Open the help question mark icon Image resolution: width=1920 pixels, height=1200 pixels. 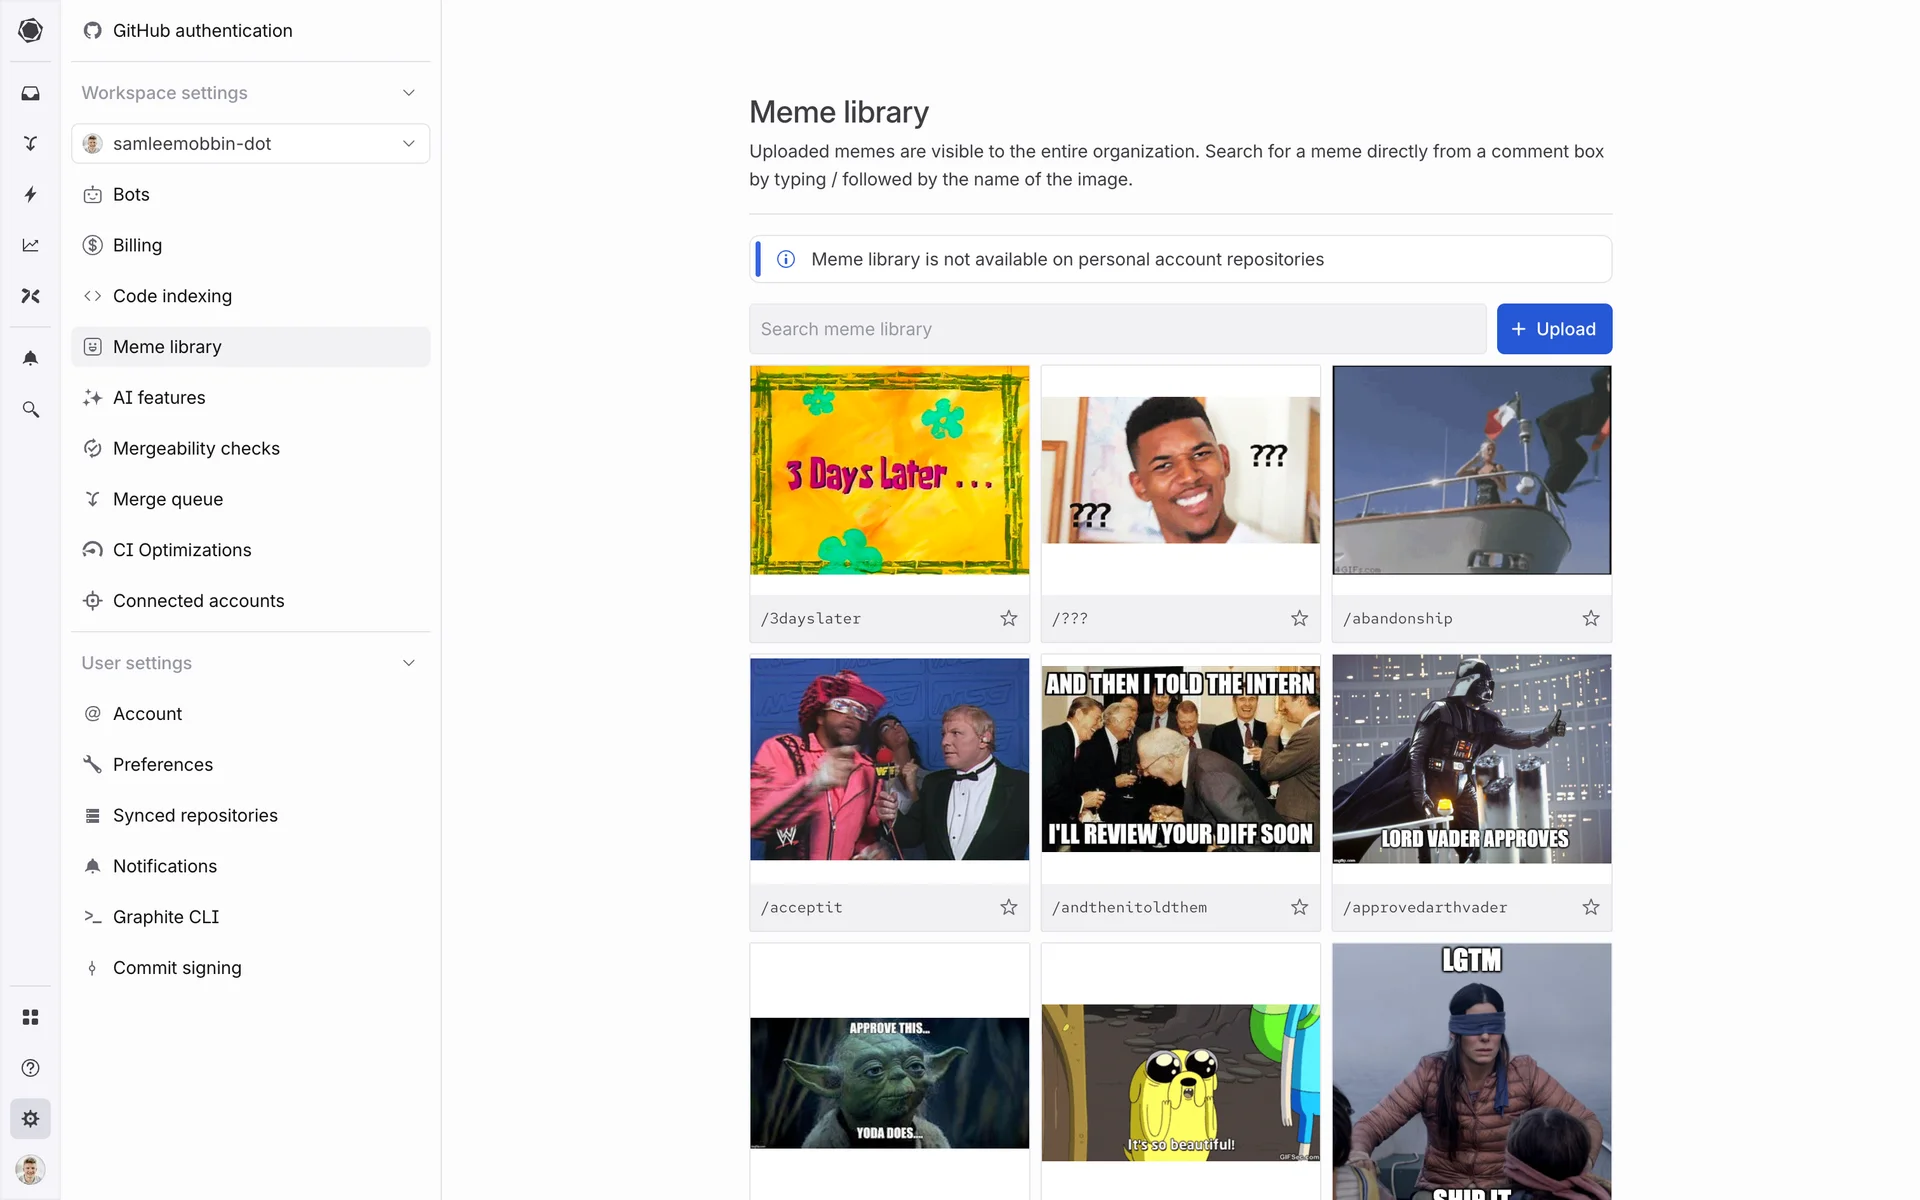click(30, 1068)
